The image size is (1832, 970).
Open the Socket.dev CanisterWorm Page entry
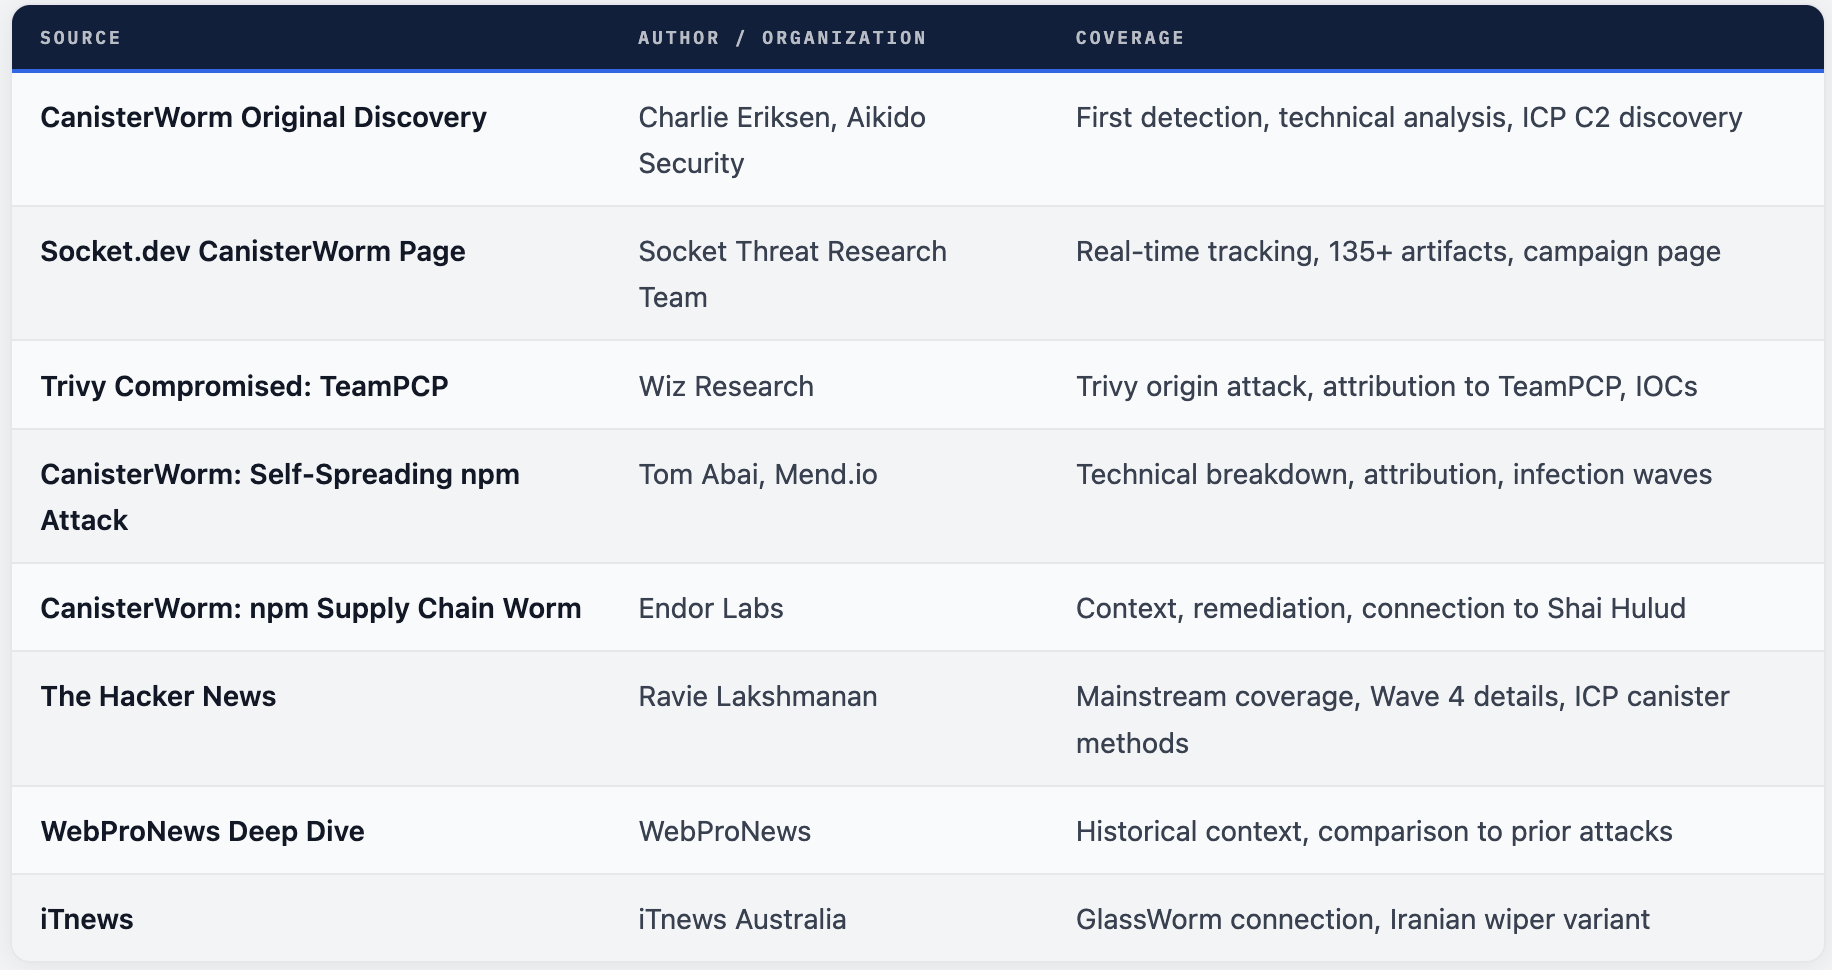point(252,252)
